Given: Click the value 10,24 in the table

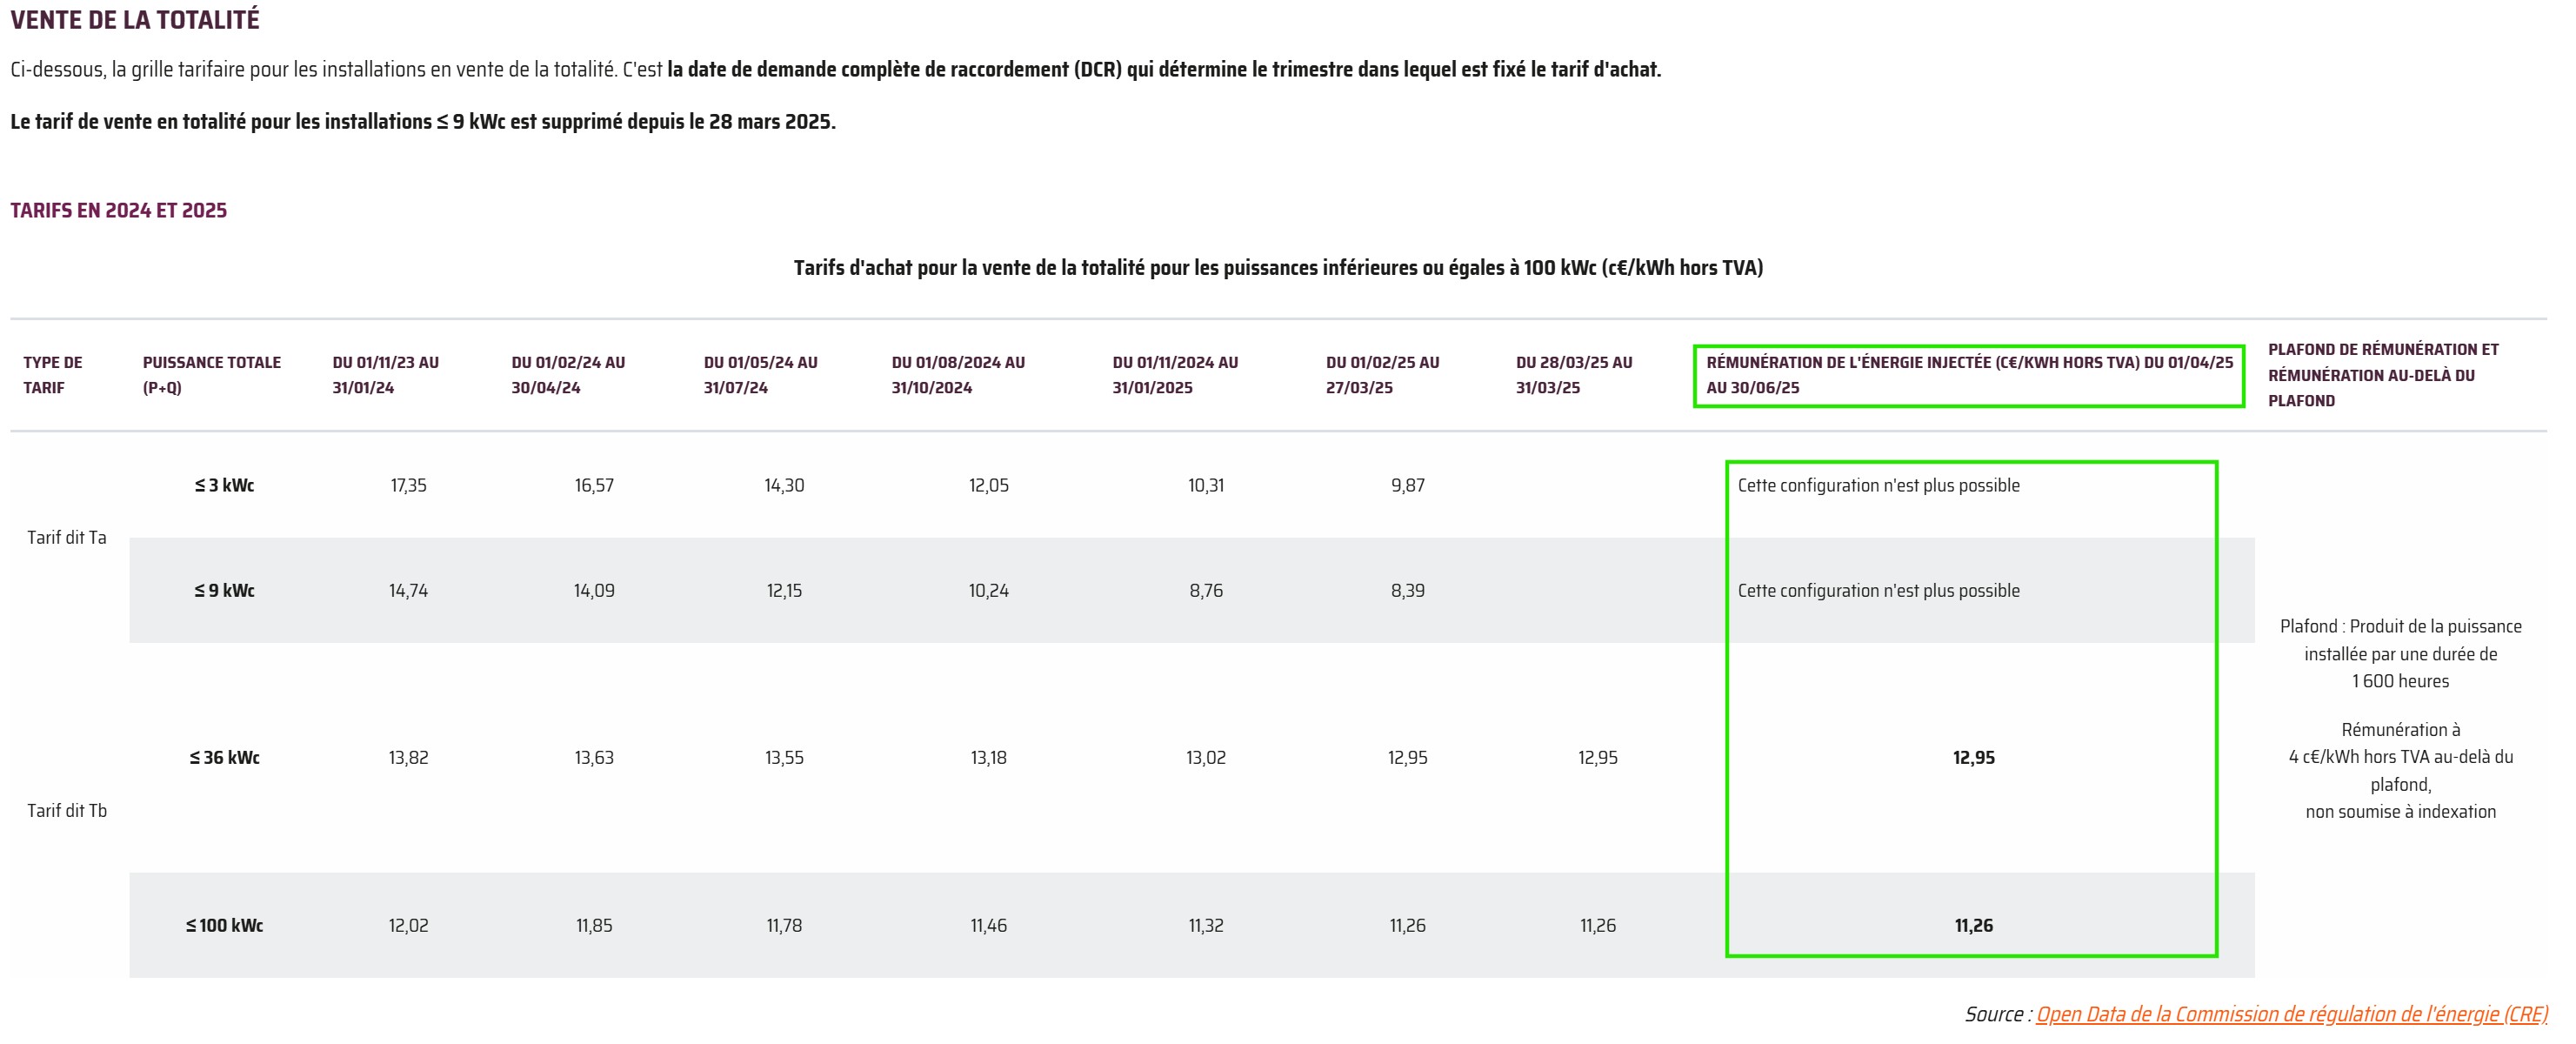Looking at the screenshot, I should coord(989,591).
